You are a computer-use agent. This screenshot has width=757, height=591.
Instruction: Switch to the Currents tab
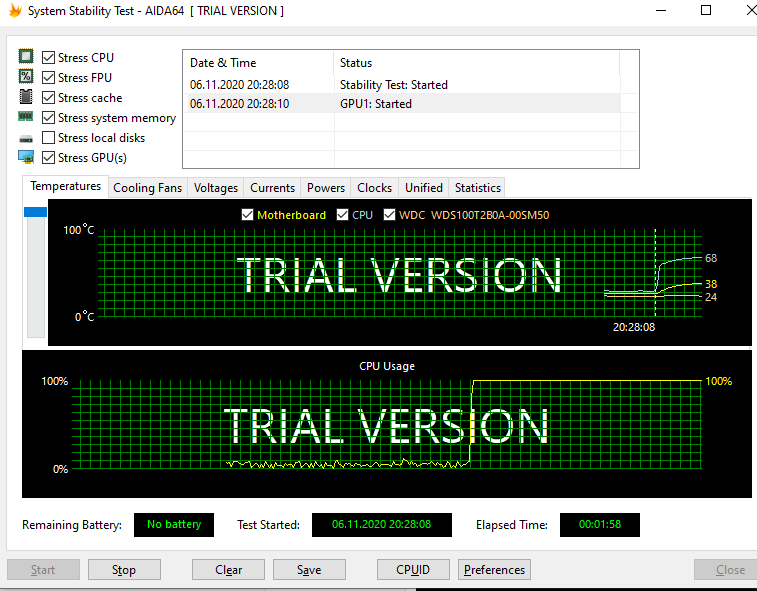coord(272,188)
